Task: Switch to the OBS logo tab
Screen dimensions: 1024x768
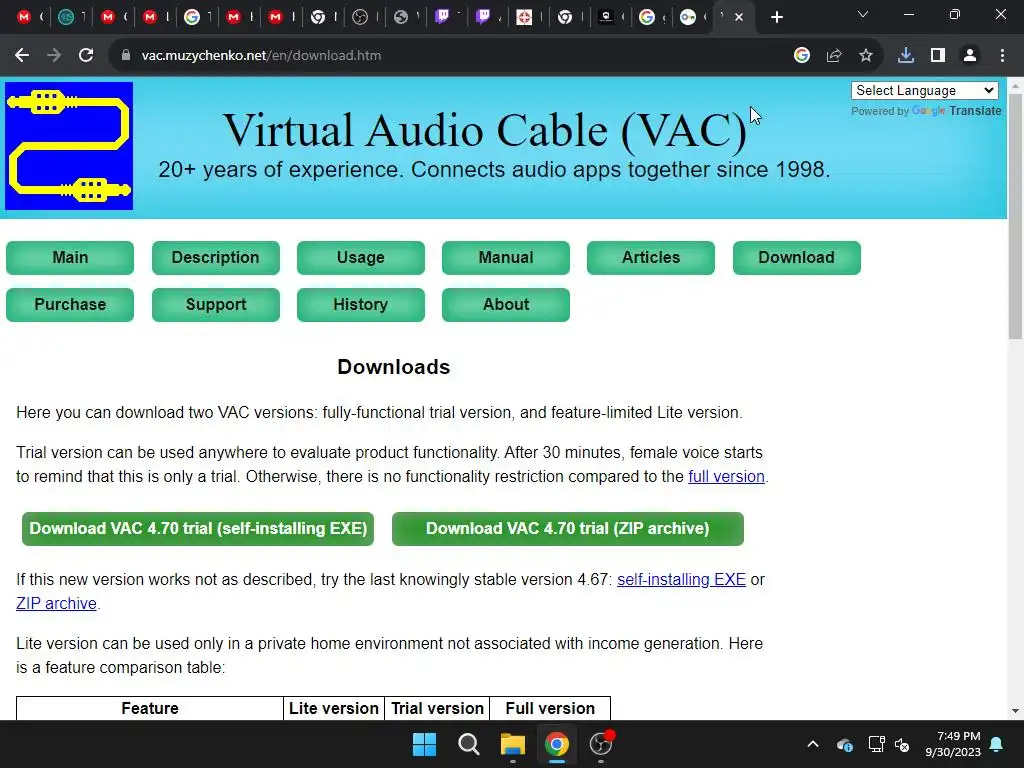Action: coord(360,17)
